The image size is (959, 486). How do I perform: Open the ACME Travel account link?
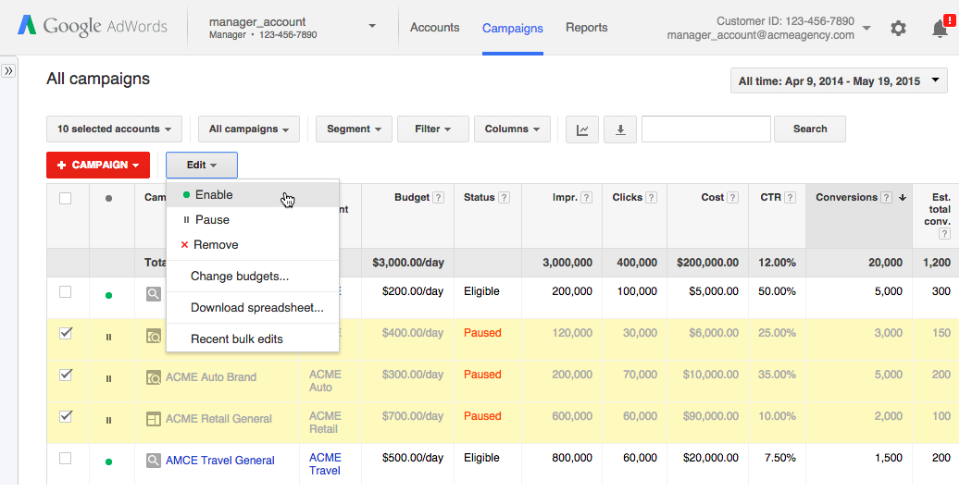click(x=325, y=464)
